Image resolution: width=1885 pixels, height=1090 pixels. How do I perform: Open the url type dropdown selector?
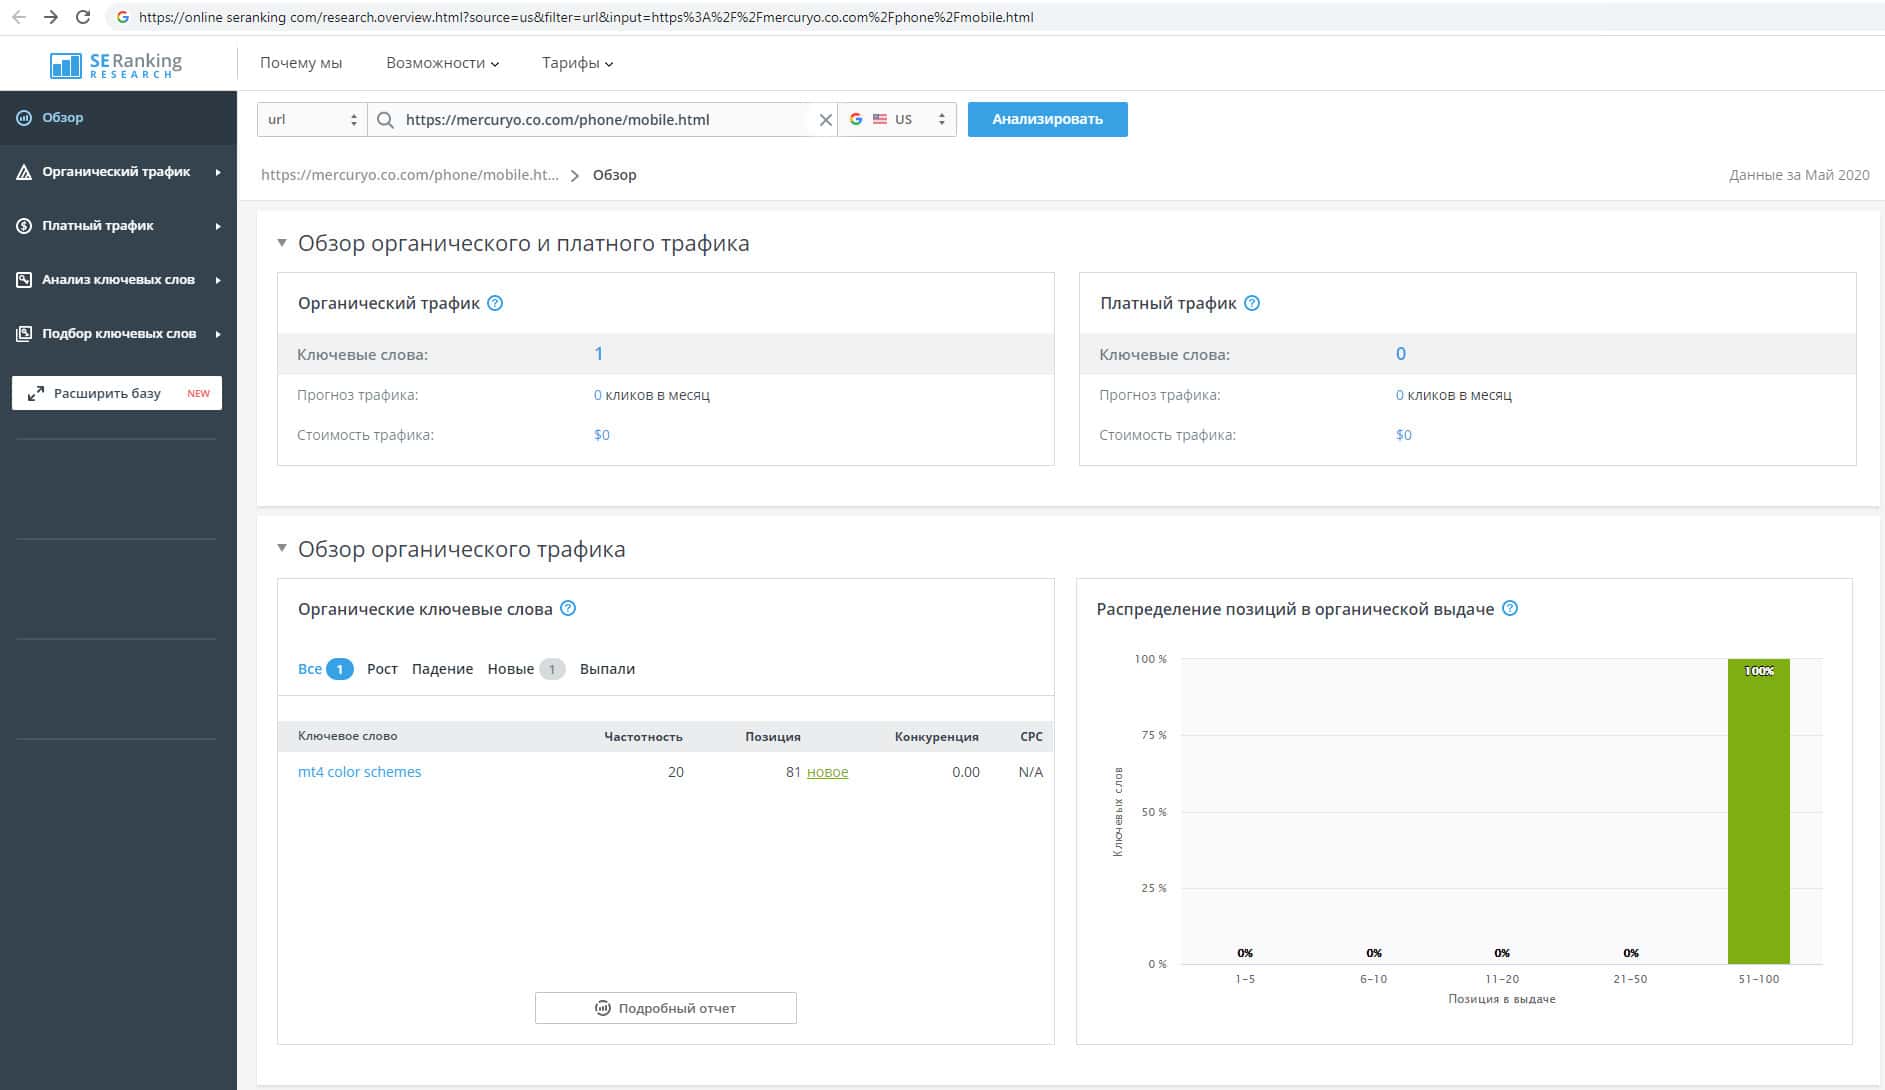point(312,120)
